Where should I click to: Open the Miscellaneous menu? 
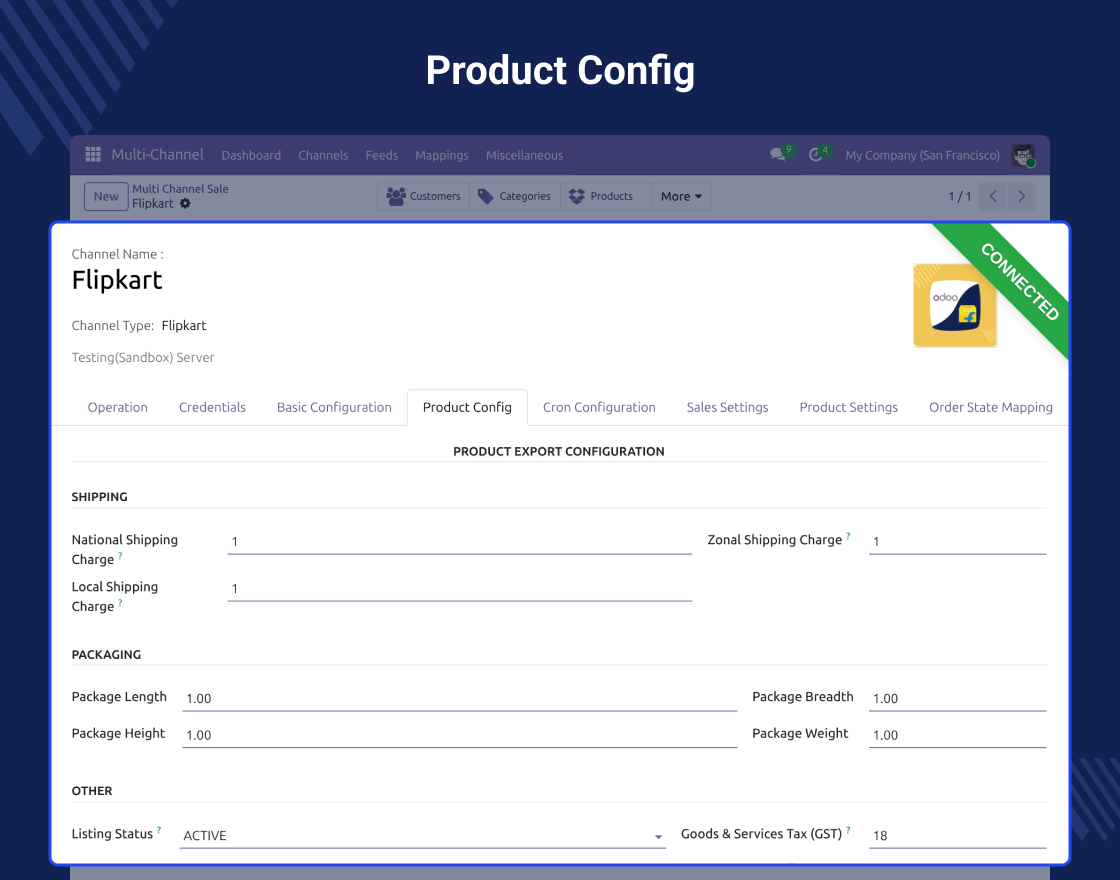pos(524,155)
